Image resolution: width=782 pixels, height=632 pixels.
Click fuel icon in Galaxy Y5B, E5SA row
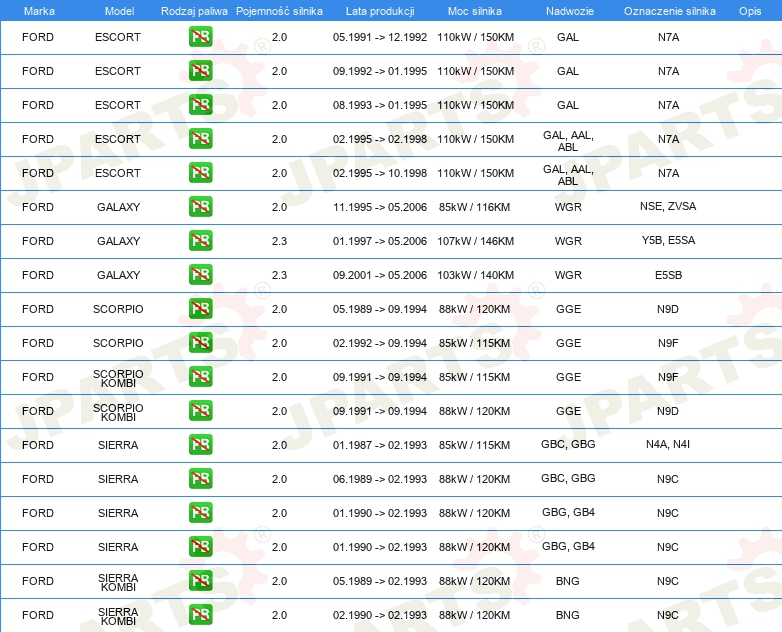pyautogui.click(x=200, y=240)
